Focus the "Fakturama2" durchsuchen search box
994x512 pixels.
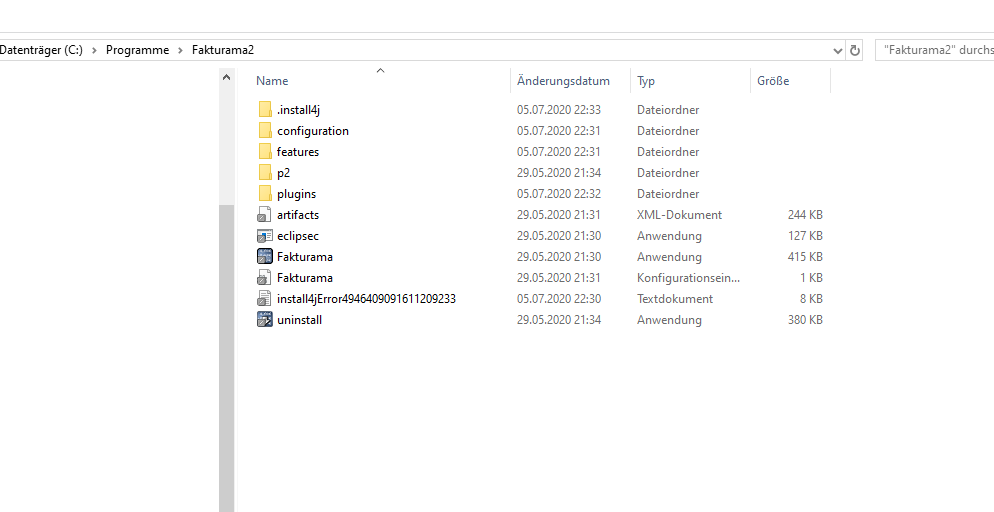pyautogui.click(x=934, y=50)
